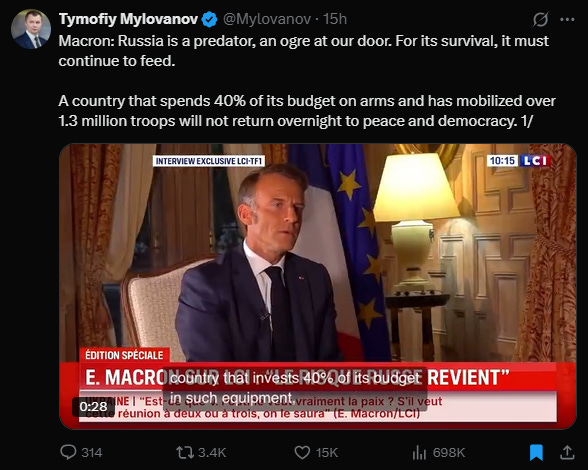Open the share tweet icon

click(x=567, y=452)
